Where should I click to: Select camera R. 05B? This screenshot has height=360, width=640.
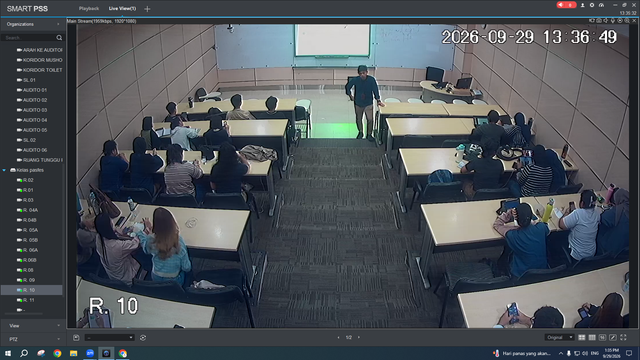coord(27,240)
